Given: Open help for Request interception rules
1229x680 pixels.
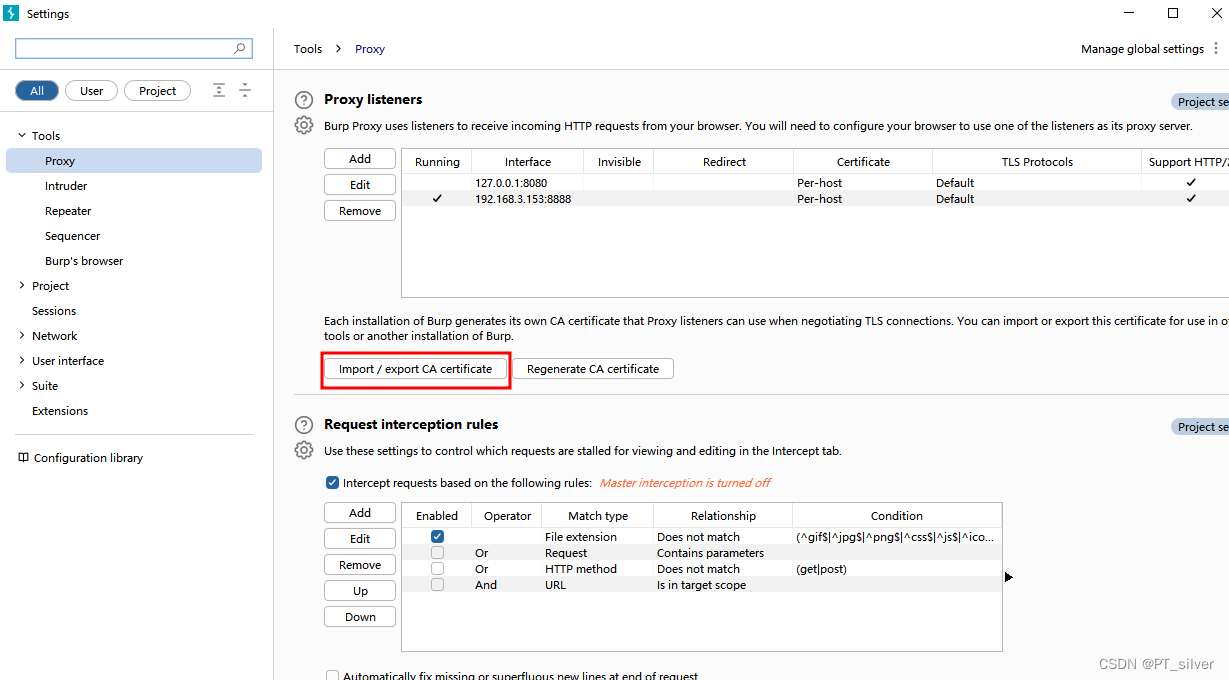Looking at the screenshot, I should coord(304,425).
